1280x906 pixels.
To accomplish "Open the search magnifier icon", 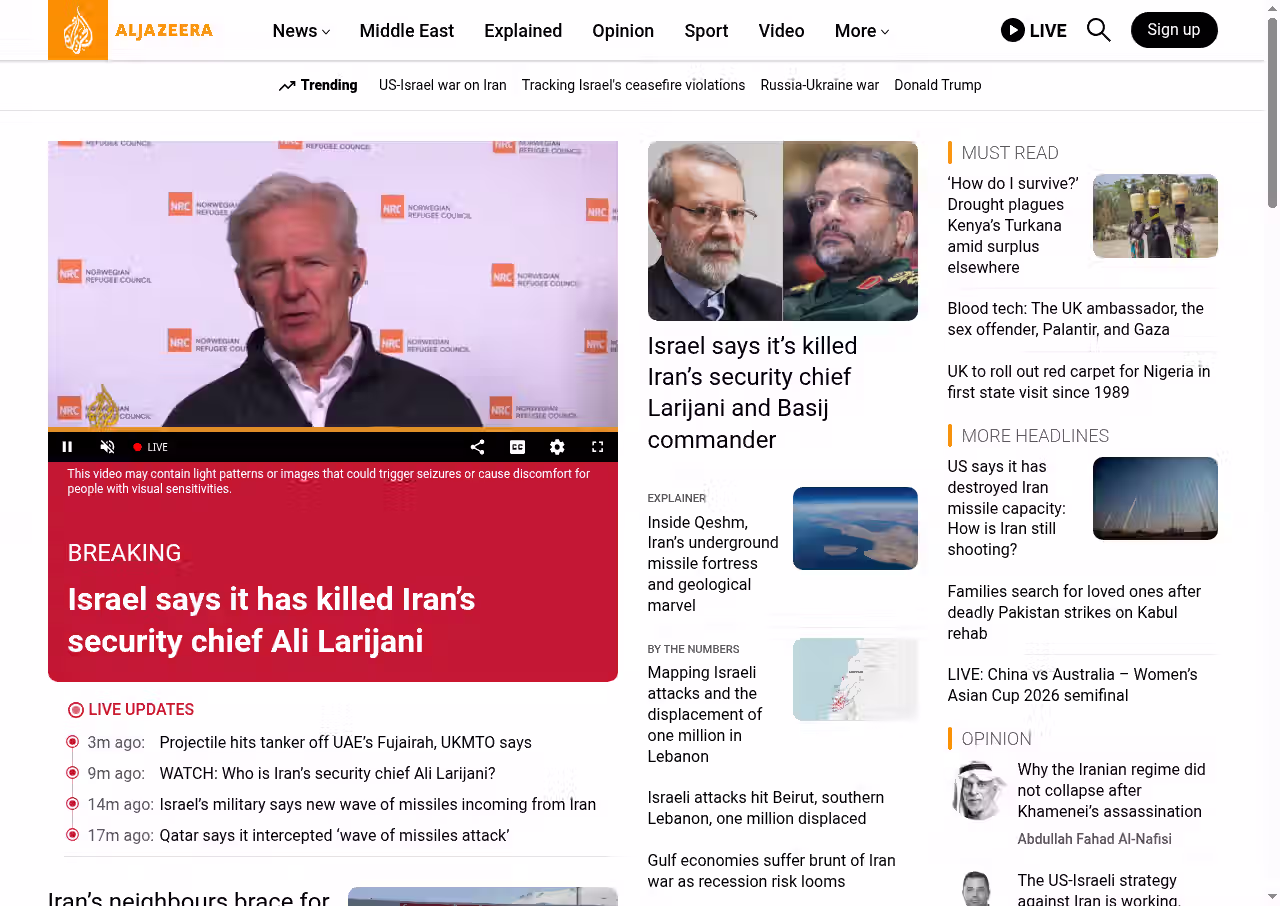I will pyautogui.click(x=1098, y=30).
